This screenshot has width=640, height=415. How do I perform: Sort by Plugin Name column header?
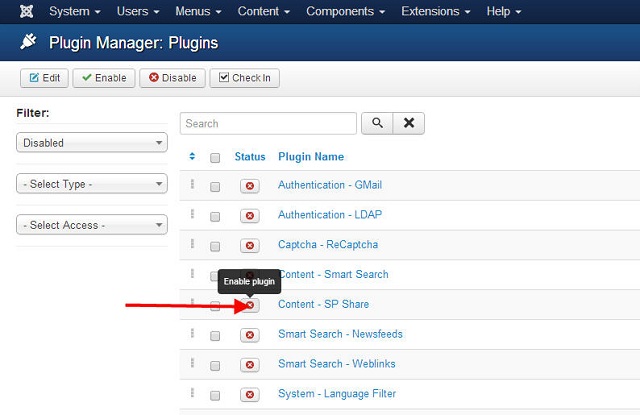[x=311, y=157]
